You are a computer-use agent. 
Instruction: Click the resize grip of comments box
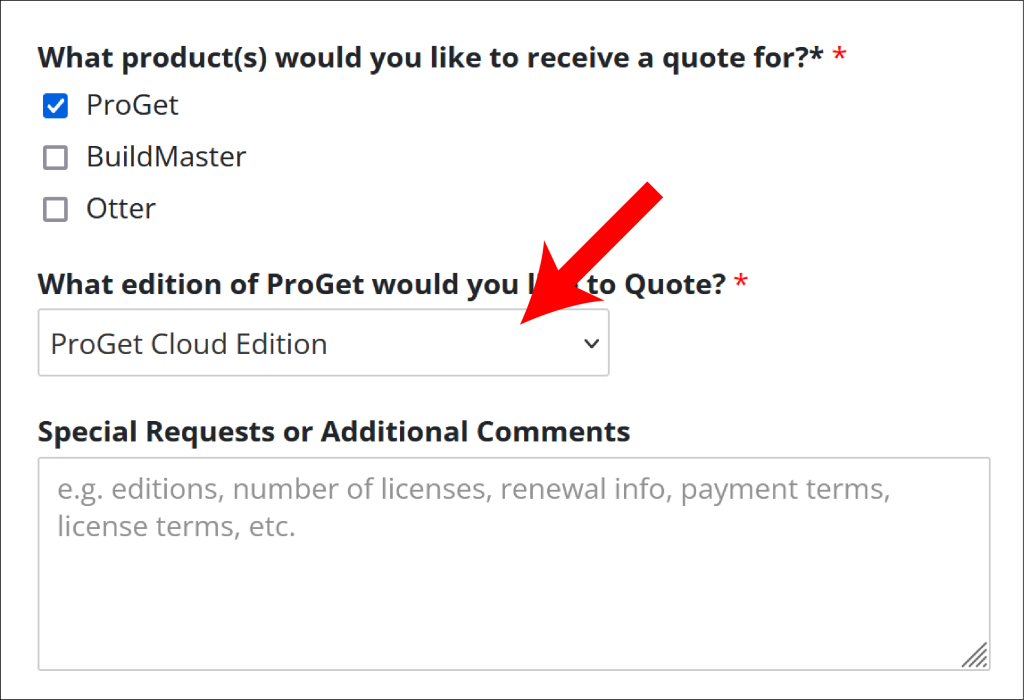(975, 656)
